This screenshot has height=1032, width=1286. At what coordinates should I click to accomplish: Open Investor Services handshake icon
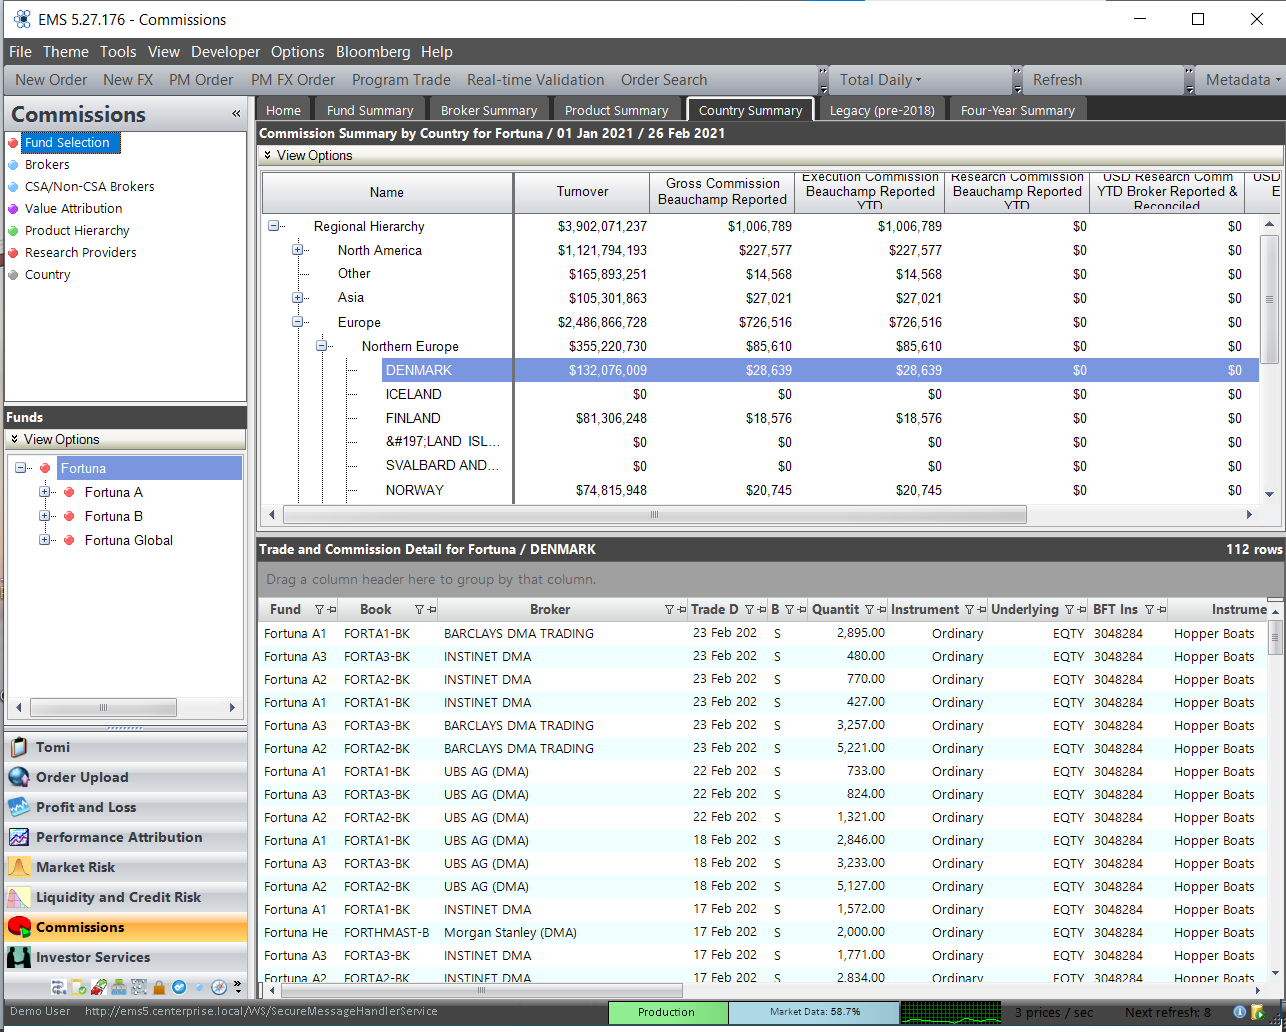[x=19, y=957]
